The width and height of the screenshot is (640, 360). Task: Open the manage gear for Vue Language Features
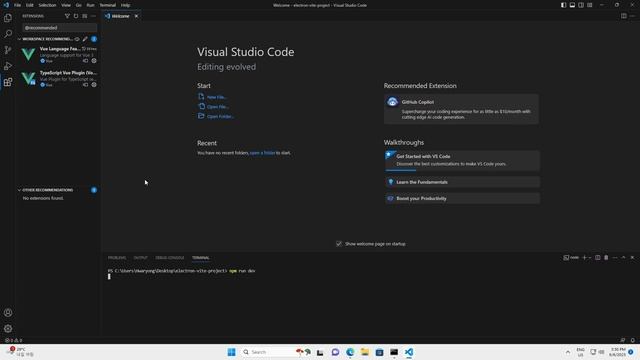tap(94, 61)
